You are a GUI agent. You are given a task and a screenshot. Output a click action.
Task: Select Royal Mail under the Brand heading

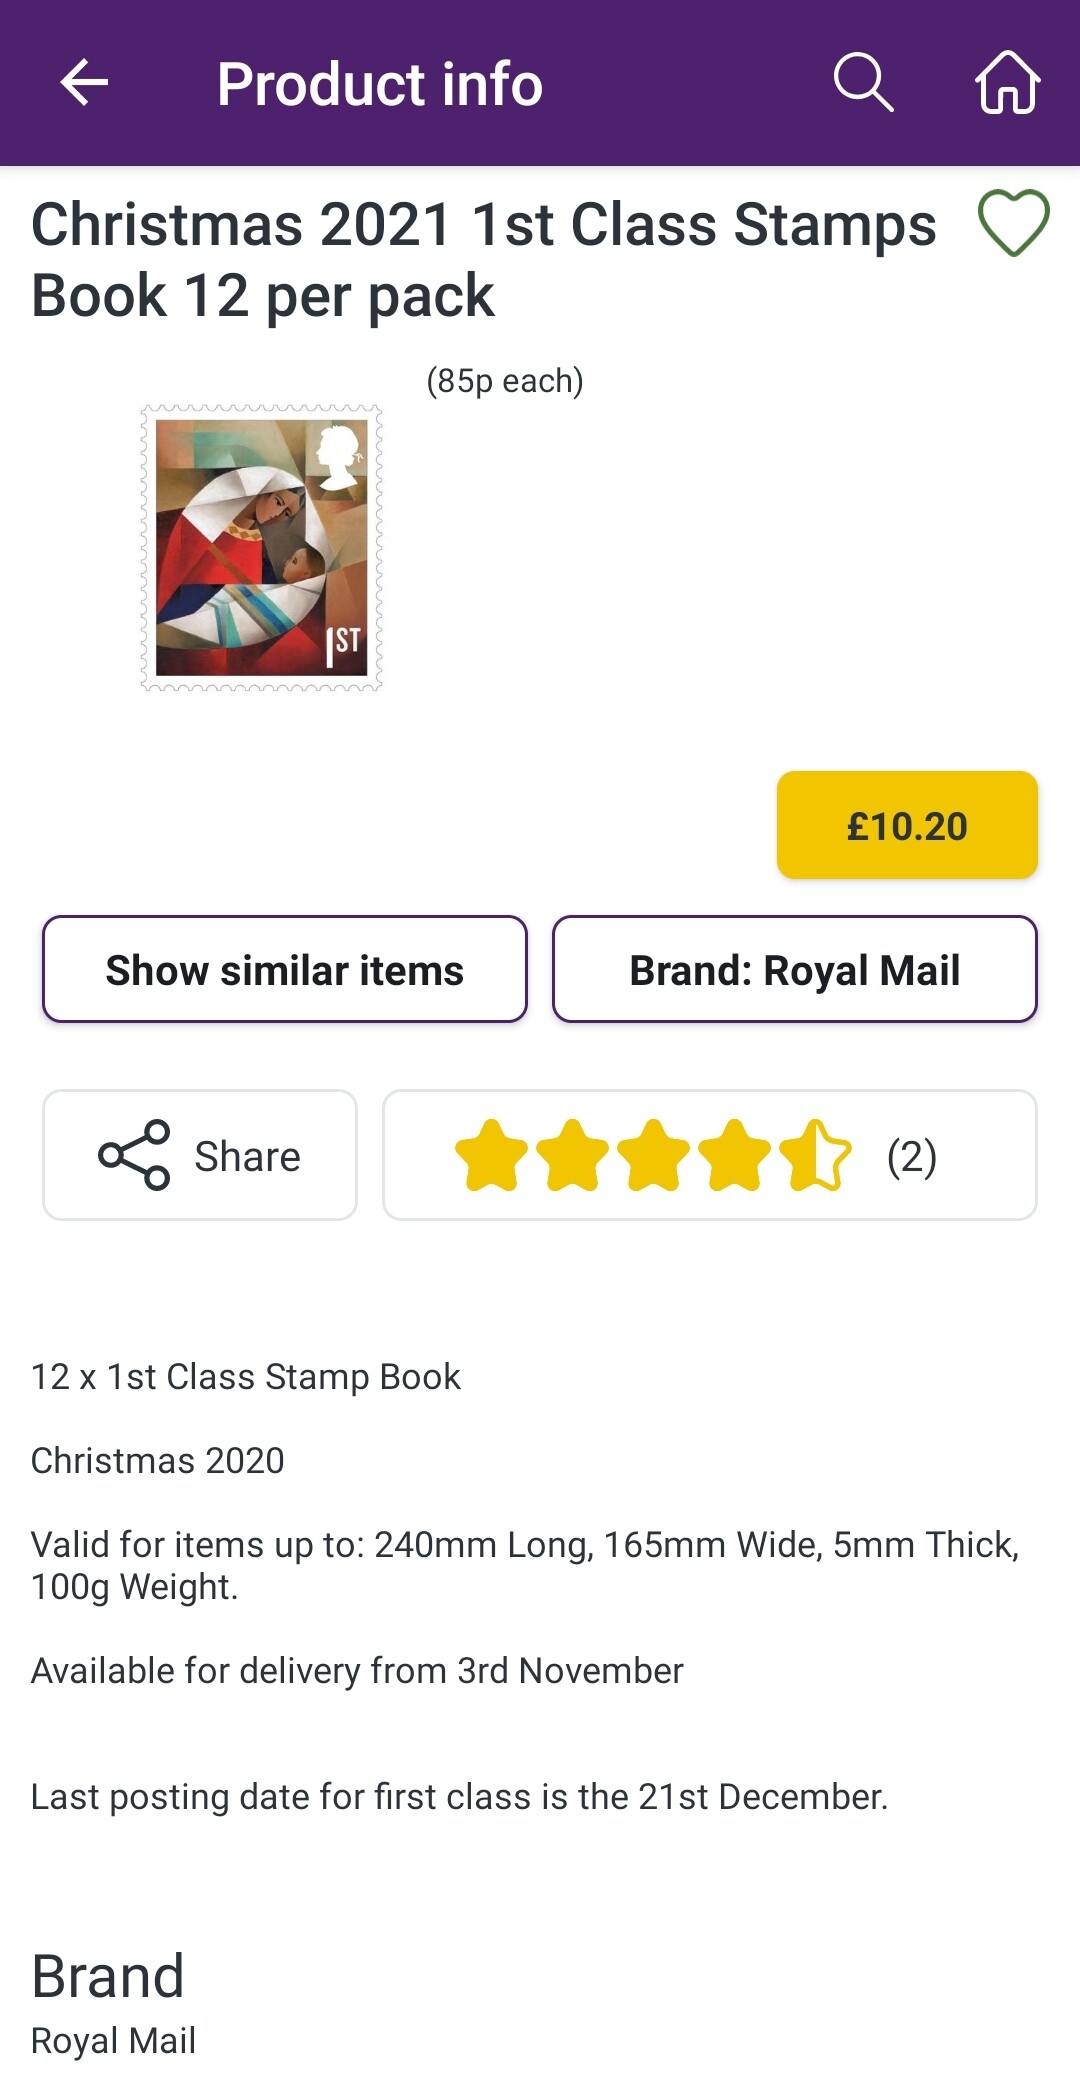[114, 2040]
